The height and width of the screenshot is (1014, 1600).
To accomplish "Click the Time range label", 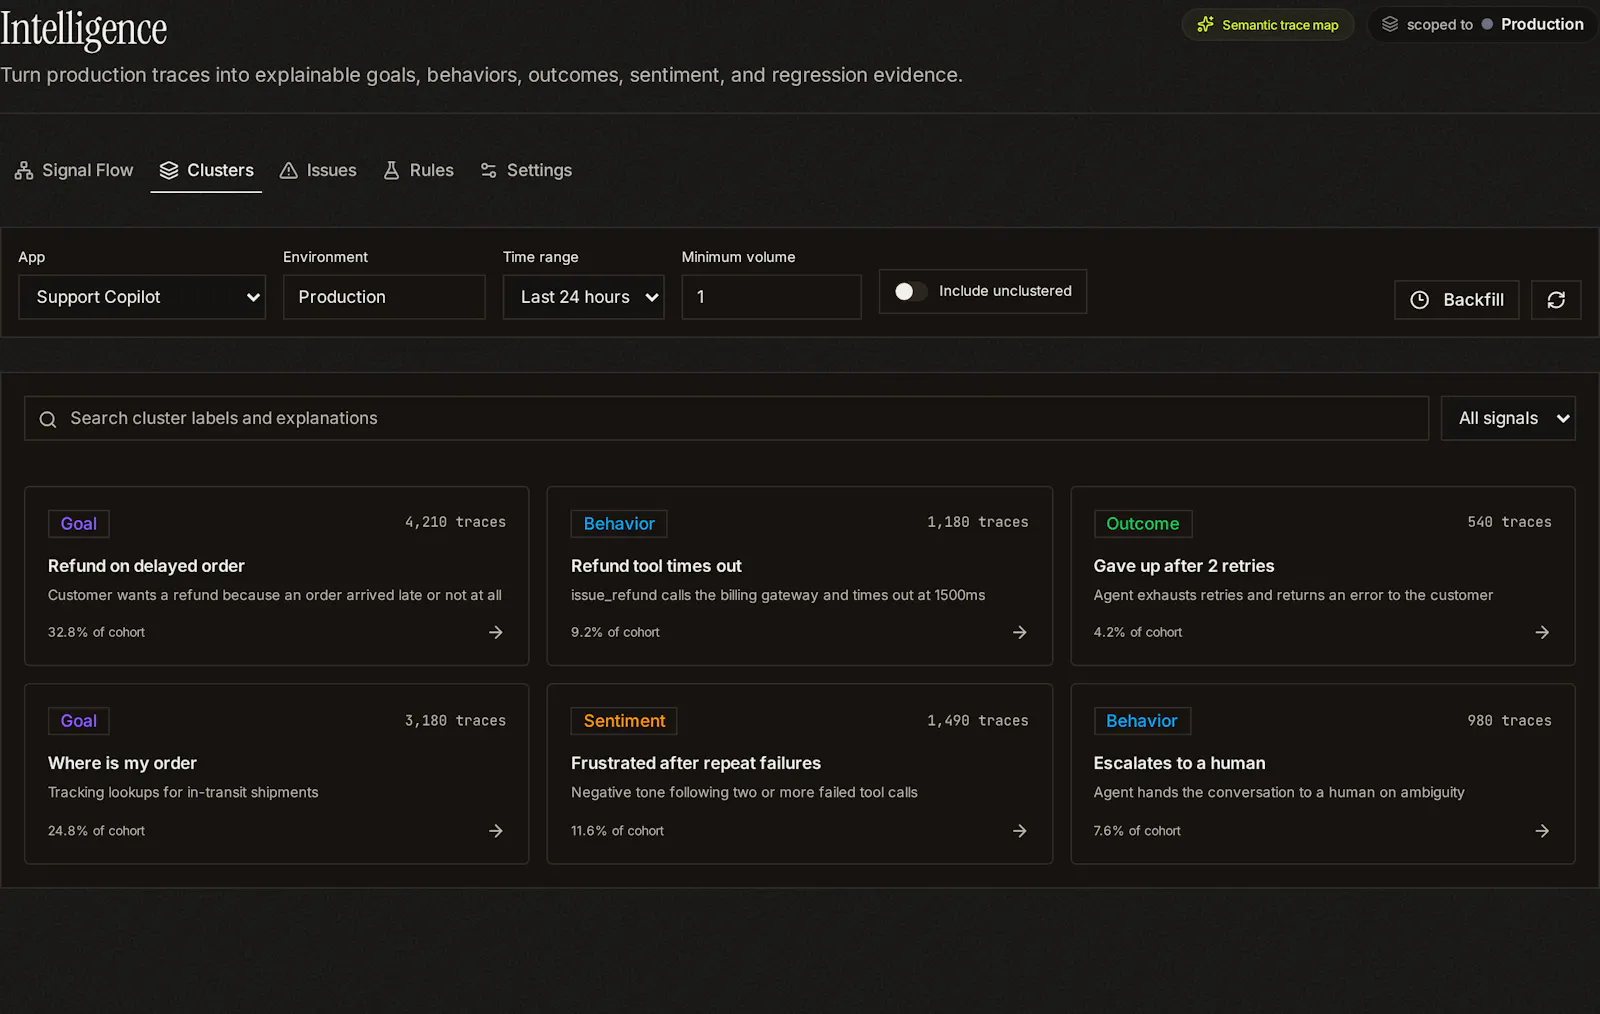I will click(541, 257).
